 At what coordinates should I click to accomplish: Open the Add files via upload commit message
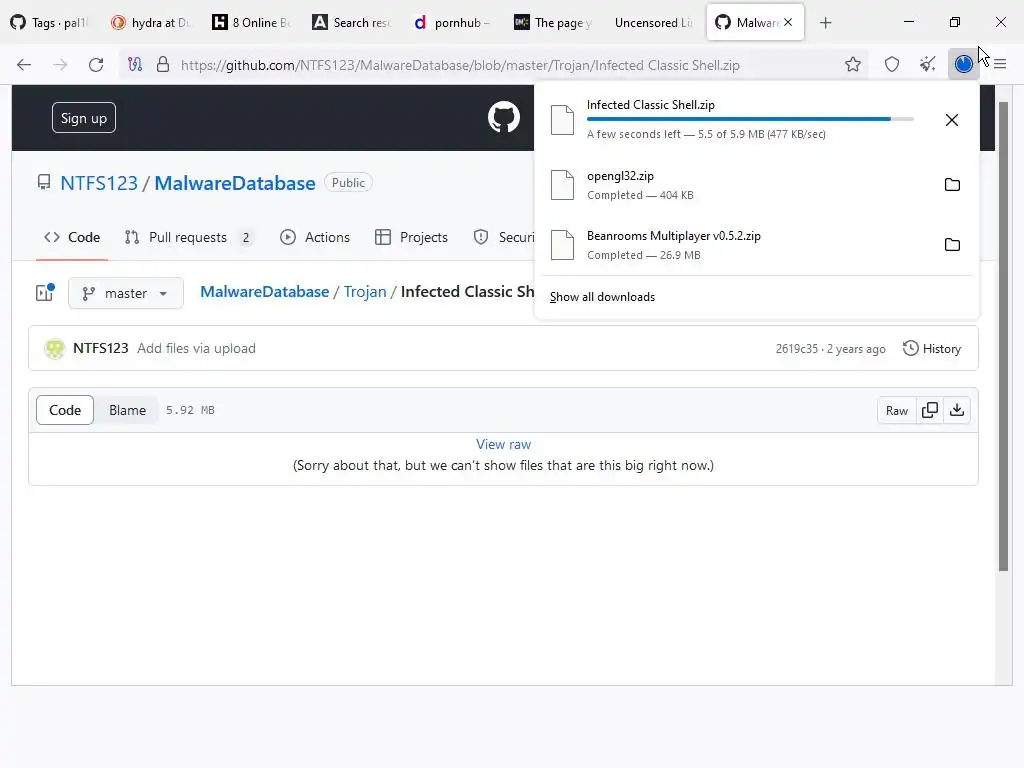(196, 349)
